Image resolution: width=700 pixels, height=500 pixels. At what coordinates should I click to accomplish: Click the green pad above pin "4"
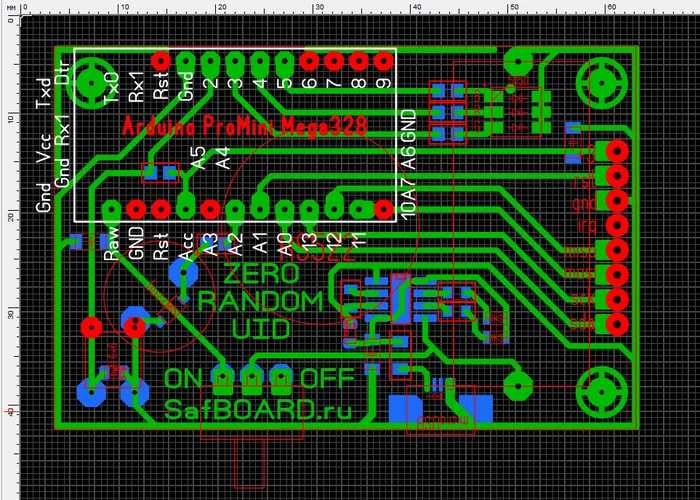260,62
